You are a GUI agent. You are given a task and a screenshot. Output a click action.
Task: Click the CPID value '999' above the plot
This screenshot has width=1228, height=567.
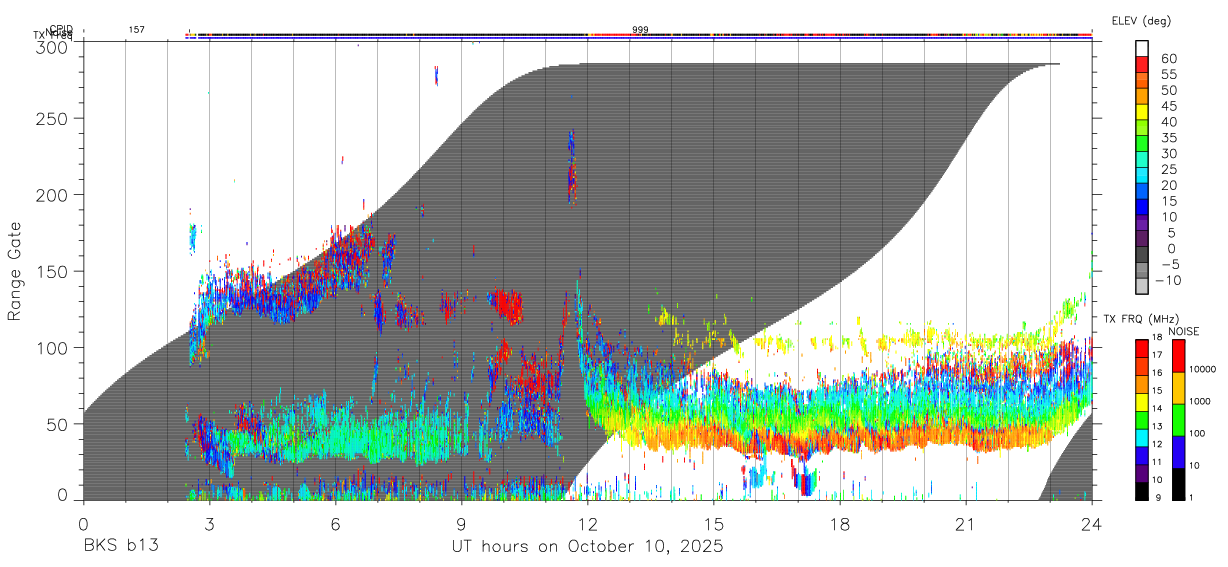click(640, 30)
